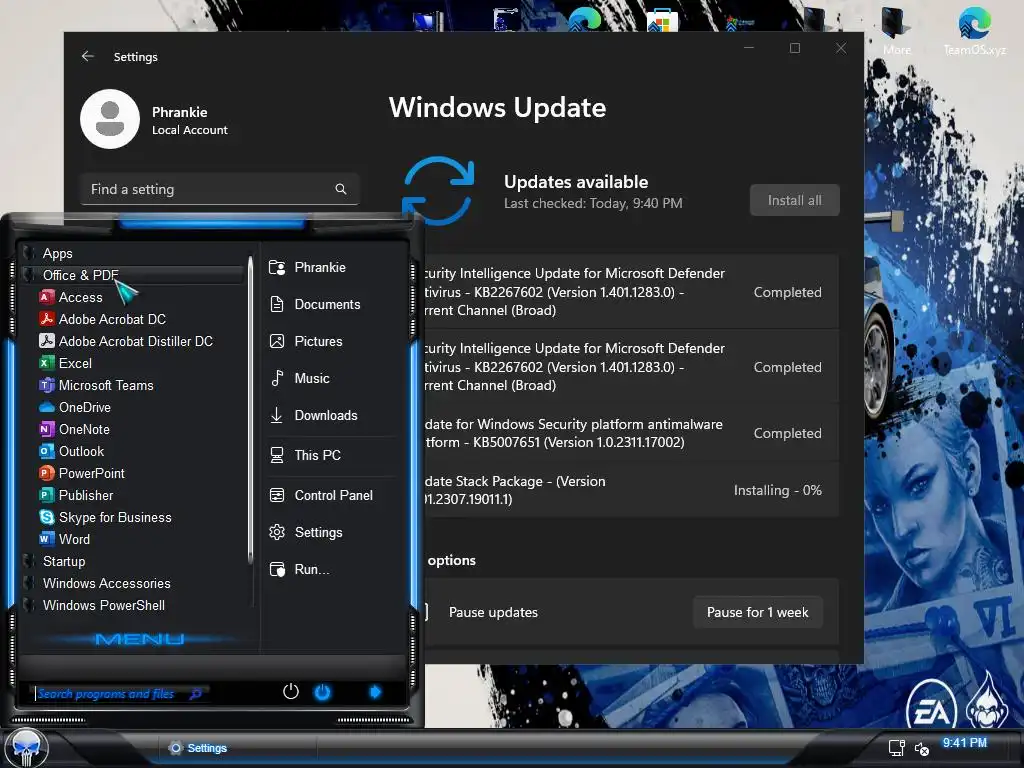
Task: Click the network tray icon
Action: (897, 748)
